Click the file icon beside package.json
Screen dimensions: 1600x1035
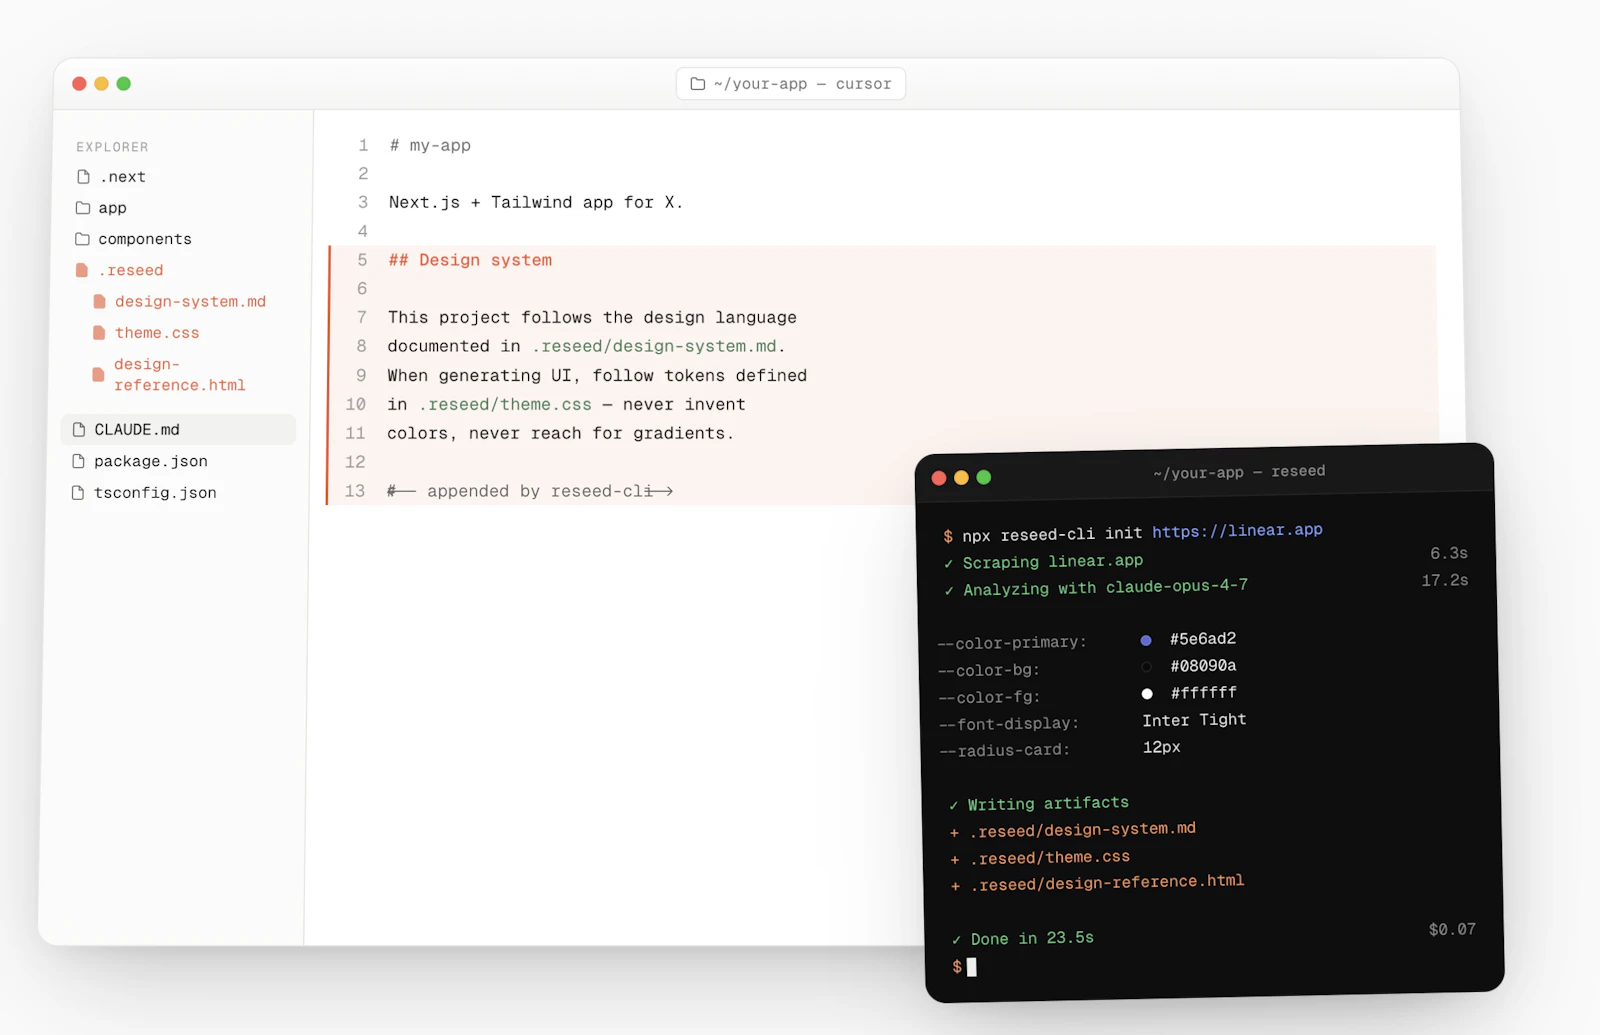point(78,461)
